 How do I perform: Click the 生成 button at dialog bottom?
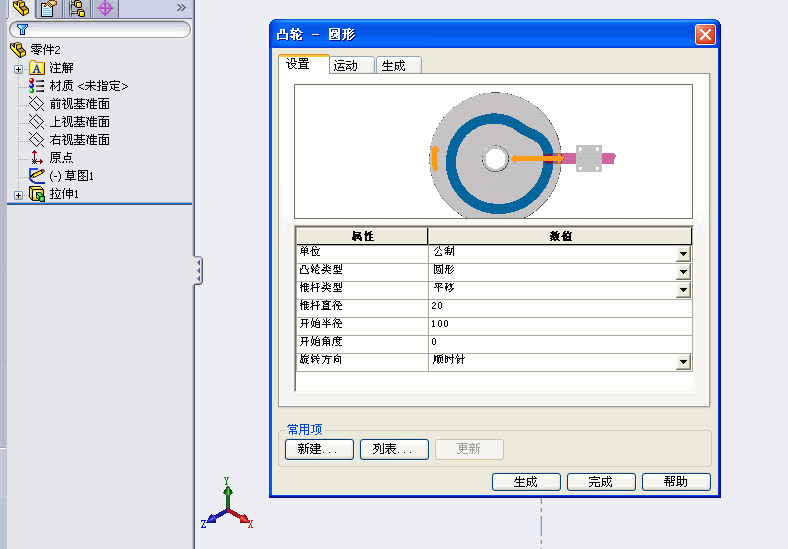click(526, 482)
